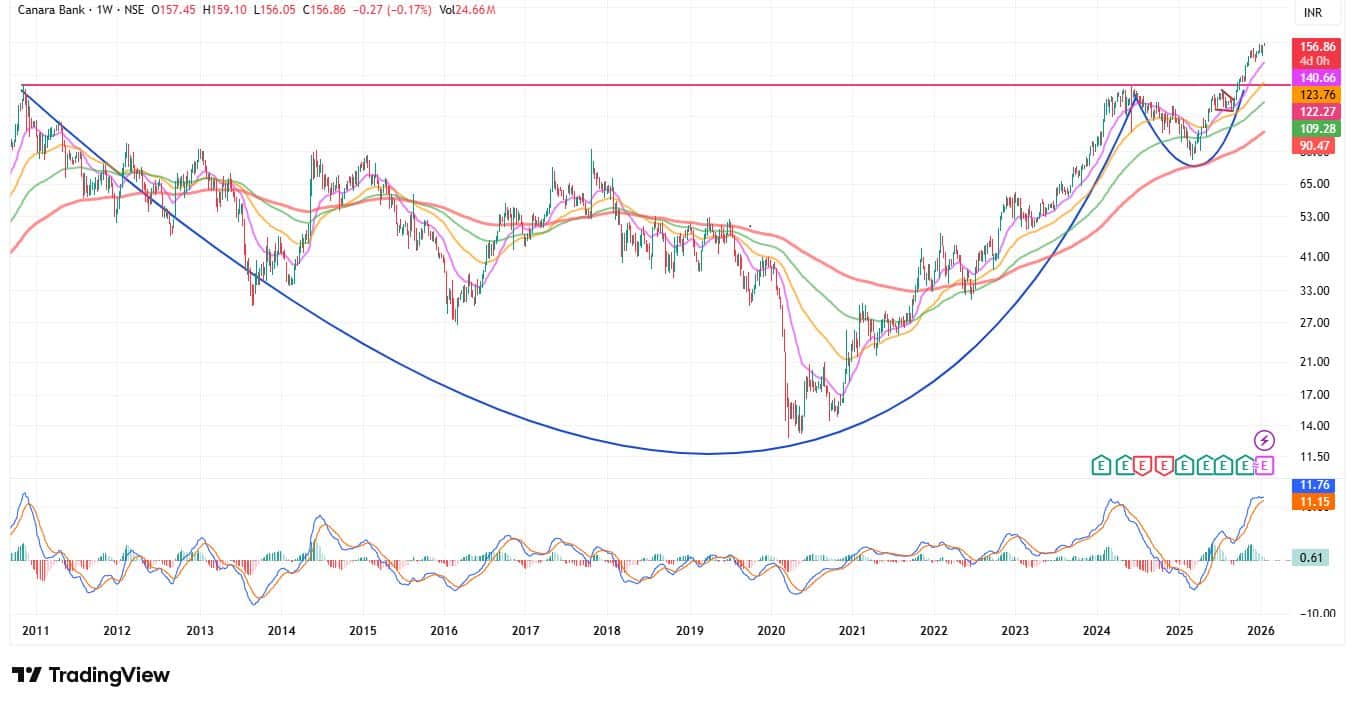Click the 2016 year on time axis
The height and width of the screenshot is (705, 1355).
tap(444, 631)
